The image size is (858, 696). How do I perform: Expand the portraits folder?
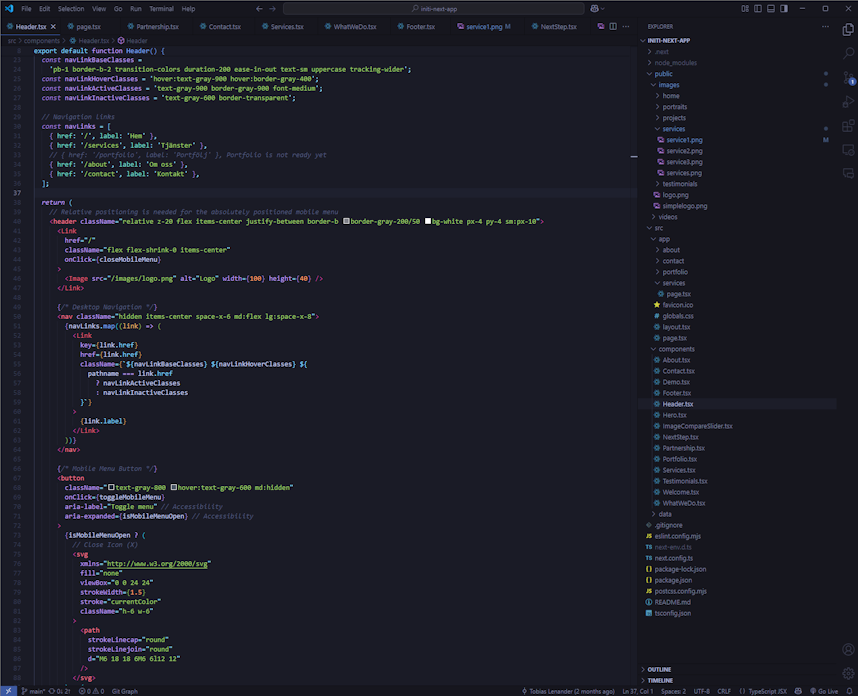[738, 107]
